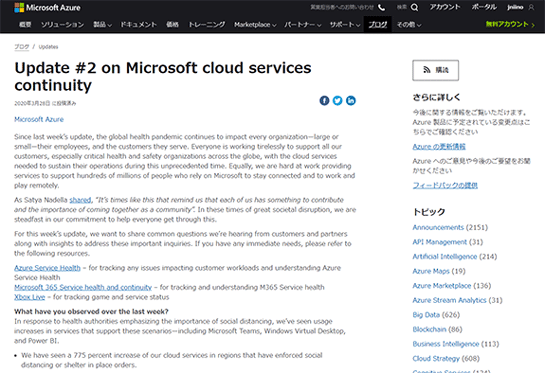The height and width of the screenshot is (373, 545).
Task: Open the Business Intelligence topic
Action: [446, 344]
